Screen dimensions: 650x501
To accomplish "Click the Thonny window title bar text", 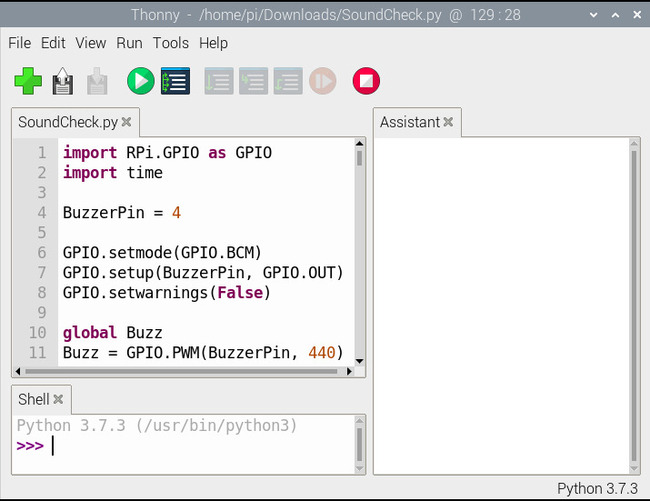I will click(325, 15).
